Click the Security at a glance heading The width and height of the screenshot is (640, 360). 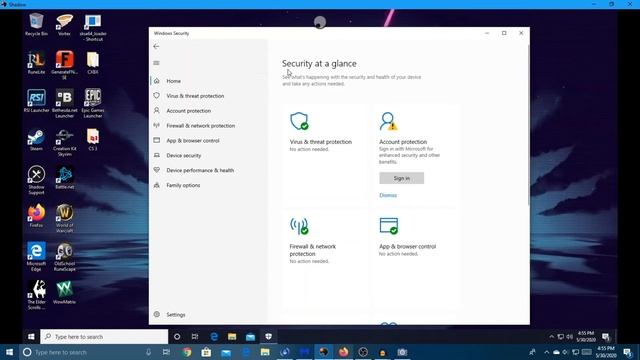point(319,63)
